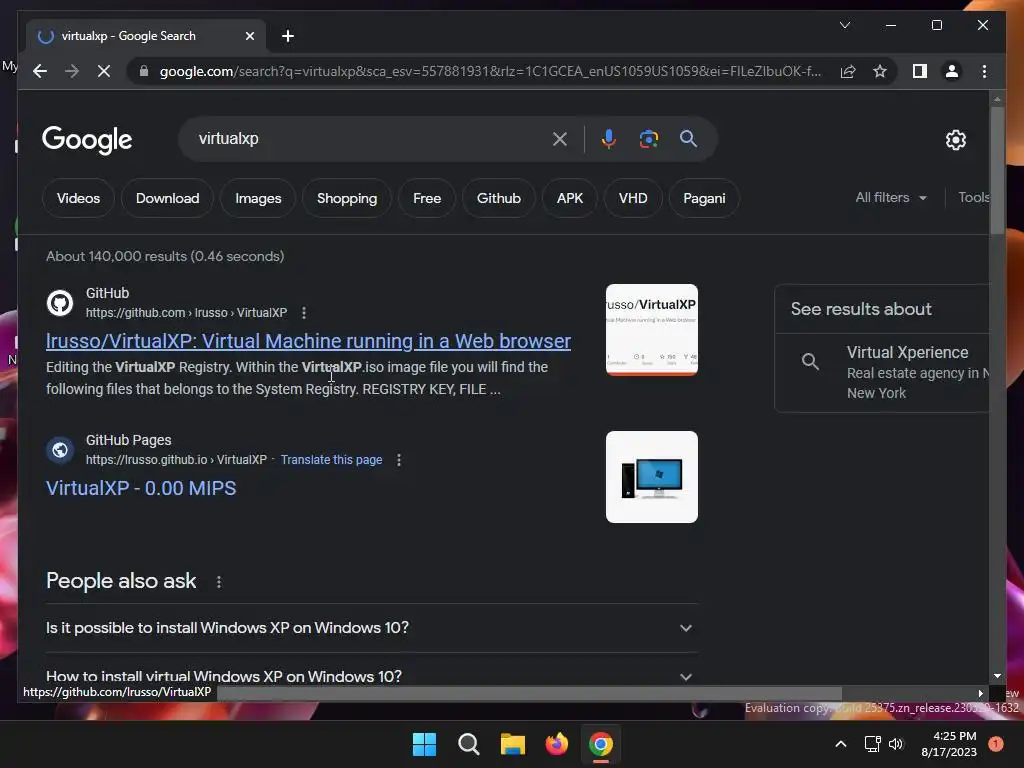Select the Images filter chip
This screenshot has width=1024, height=768.
pyautogui.click(x=258, y=198)
